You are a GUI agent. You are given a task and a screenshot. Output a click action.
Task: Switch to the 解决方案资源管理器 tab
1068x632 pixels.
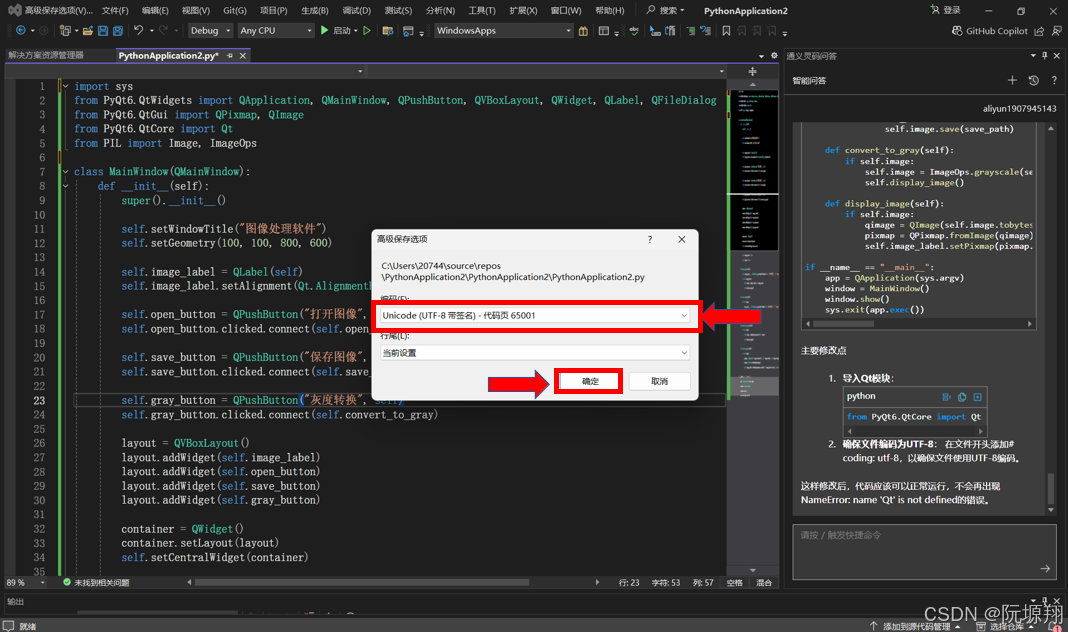tap(46, 55)
